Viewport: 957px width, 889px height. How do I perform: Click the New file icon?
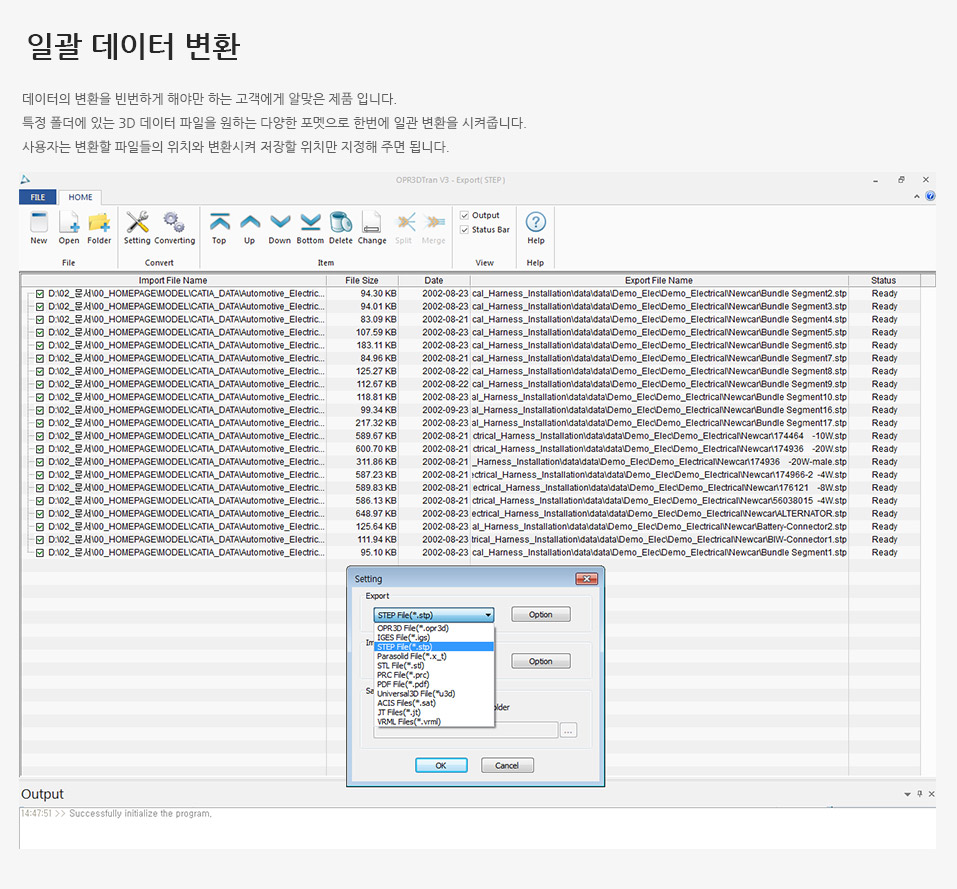coord(38,223)
